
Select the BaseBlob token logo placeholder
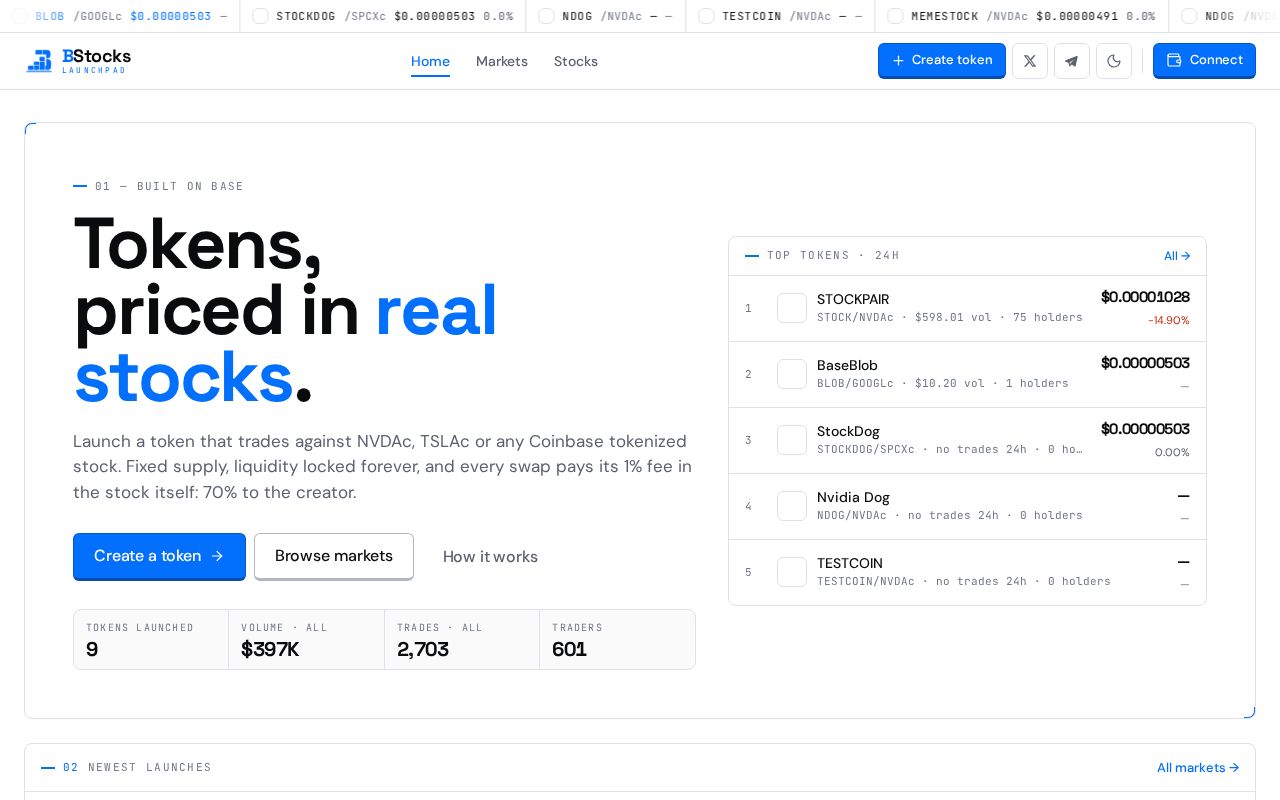pyautogui.click(x=792, y=374)
